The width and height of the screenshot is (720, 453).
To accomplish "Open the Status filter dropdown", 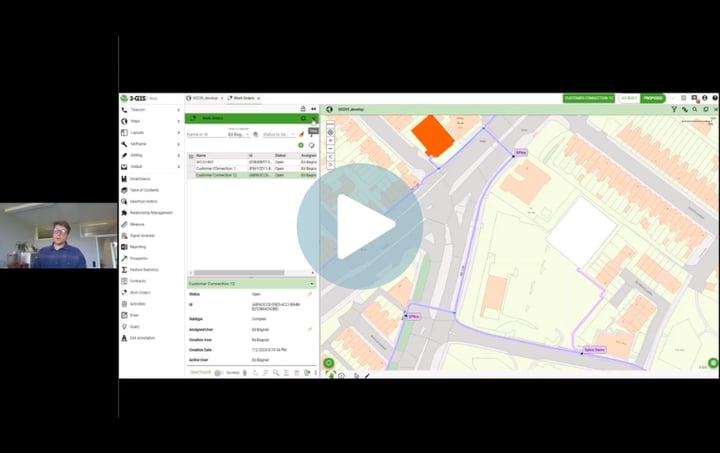I will (278, 134).
